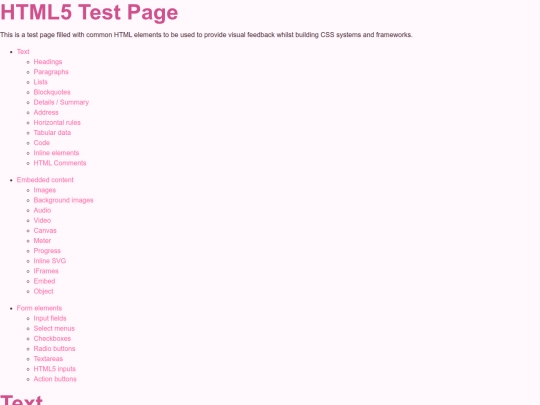The height and width of the screenshot is (405, 540).
Task: Click the HTML5 Test Page heading
Action: [89, 12]
